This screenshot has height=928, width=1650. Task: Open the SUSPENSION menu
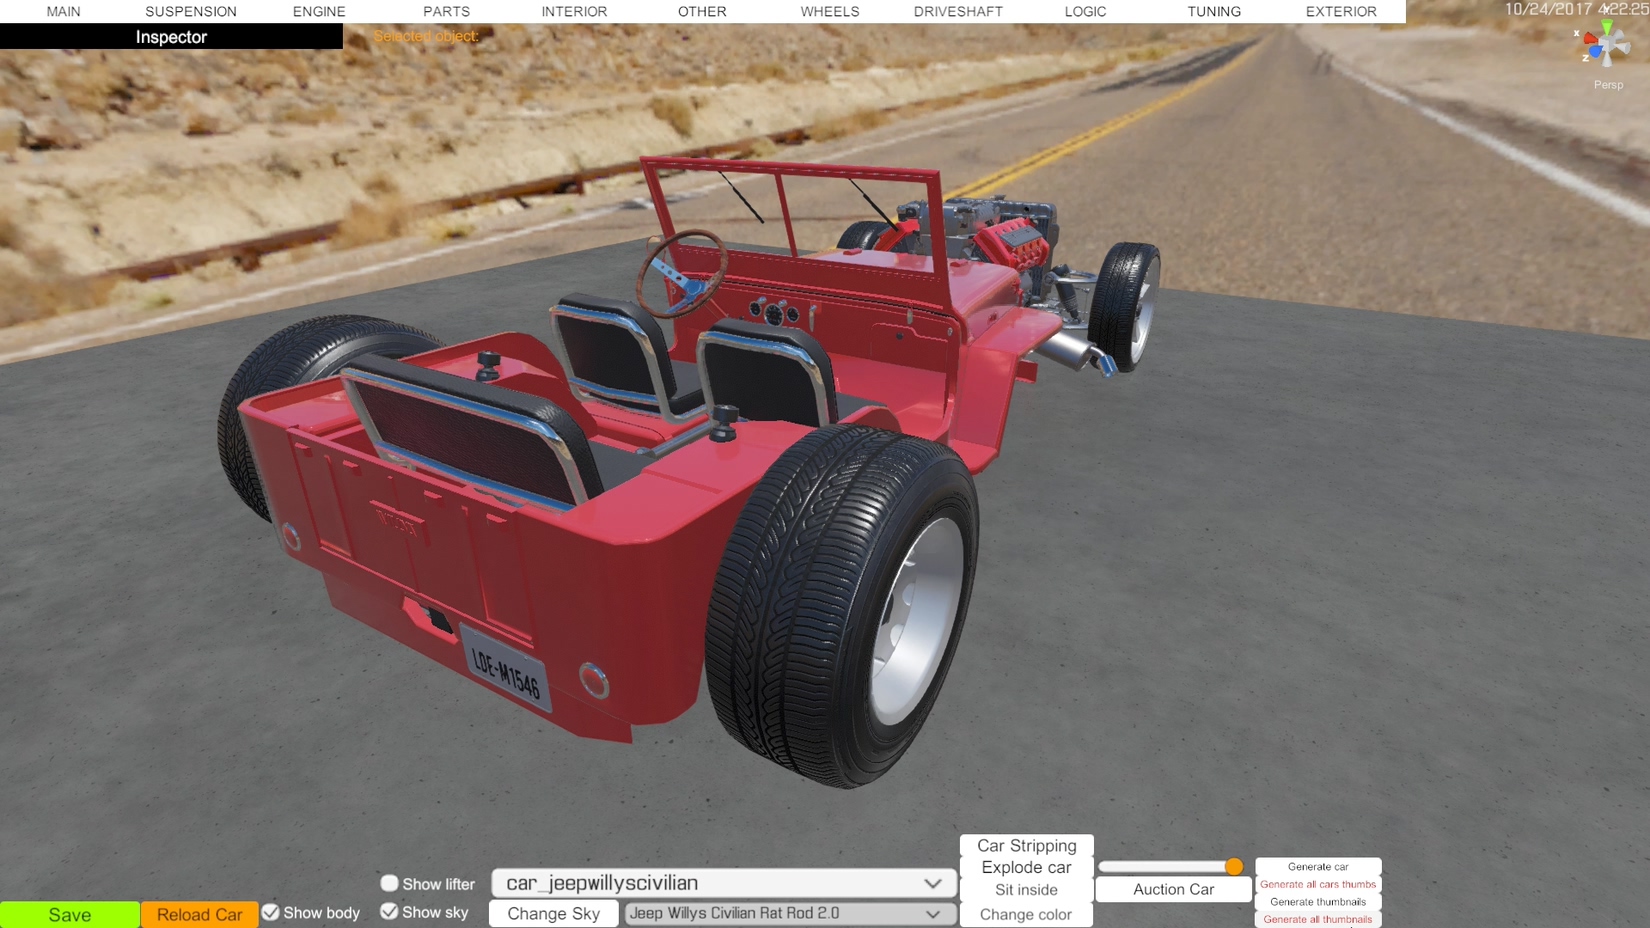(x=191, y=12)
